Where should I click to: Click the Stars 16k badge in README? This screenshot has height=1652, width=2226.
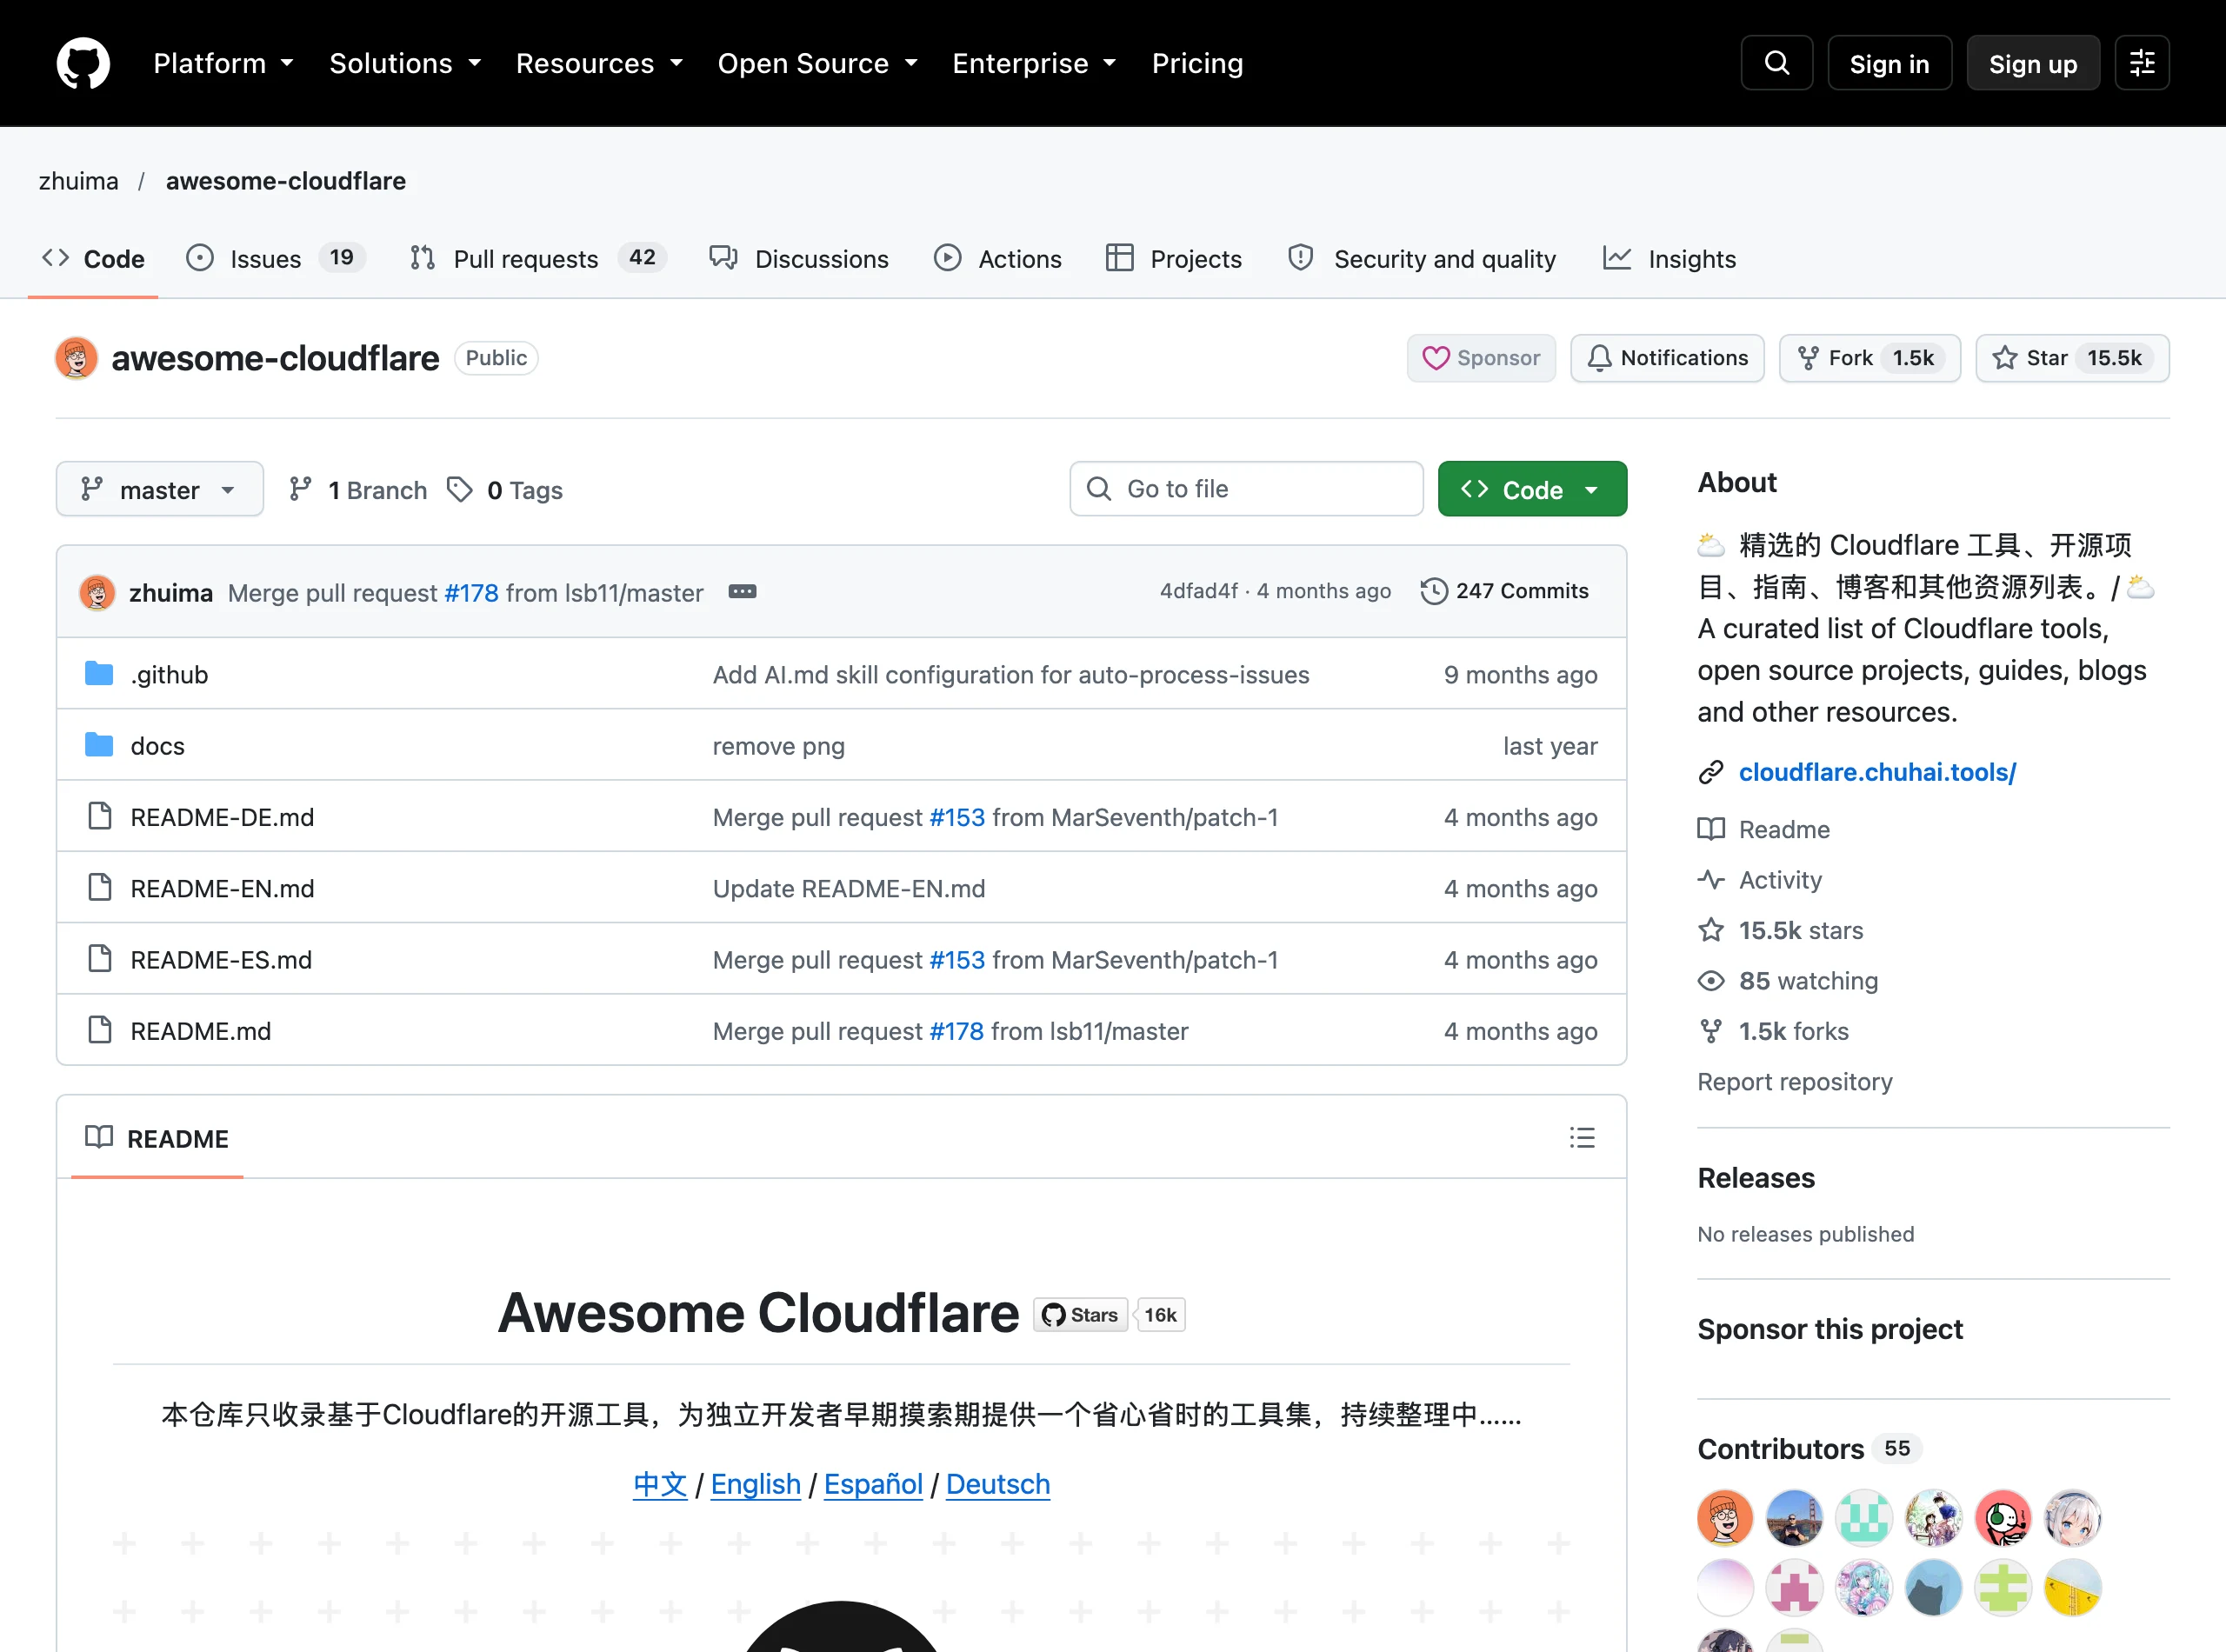pyautogui.click(x=1109, y=1315)
